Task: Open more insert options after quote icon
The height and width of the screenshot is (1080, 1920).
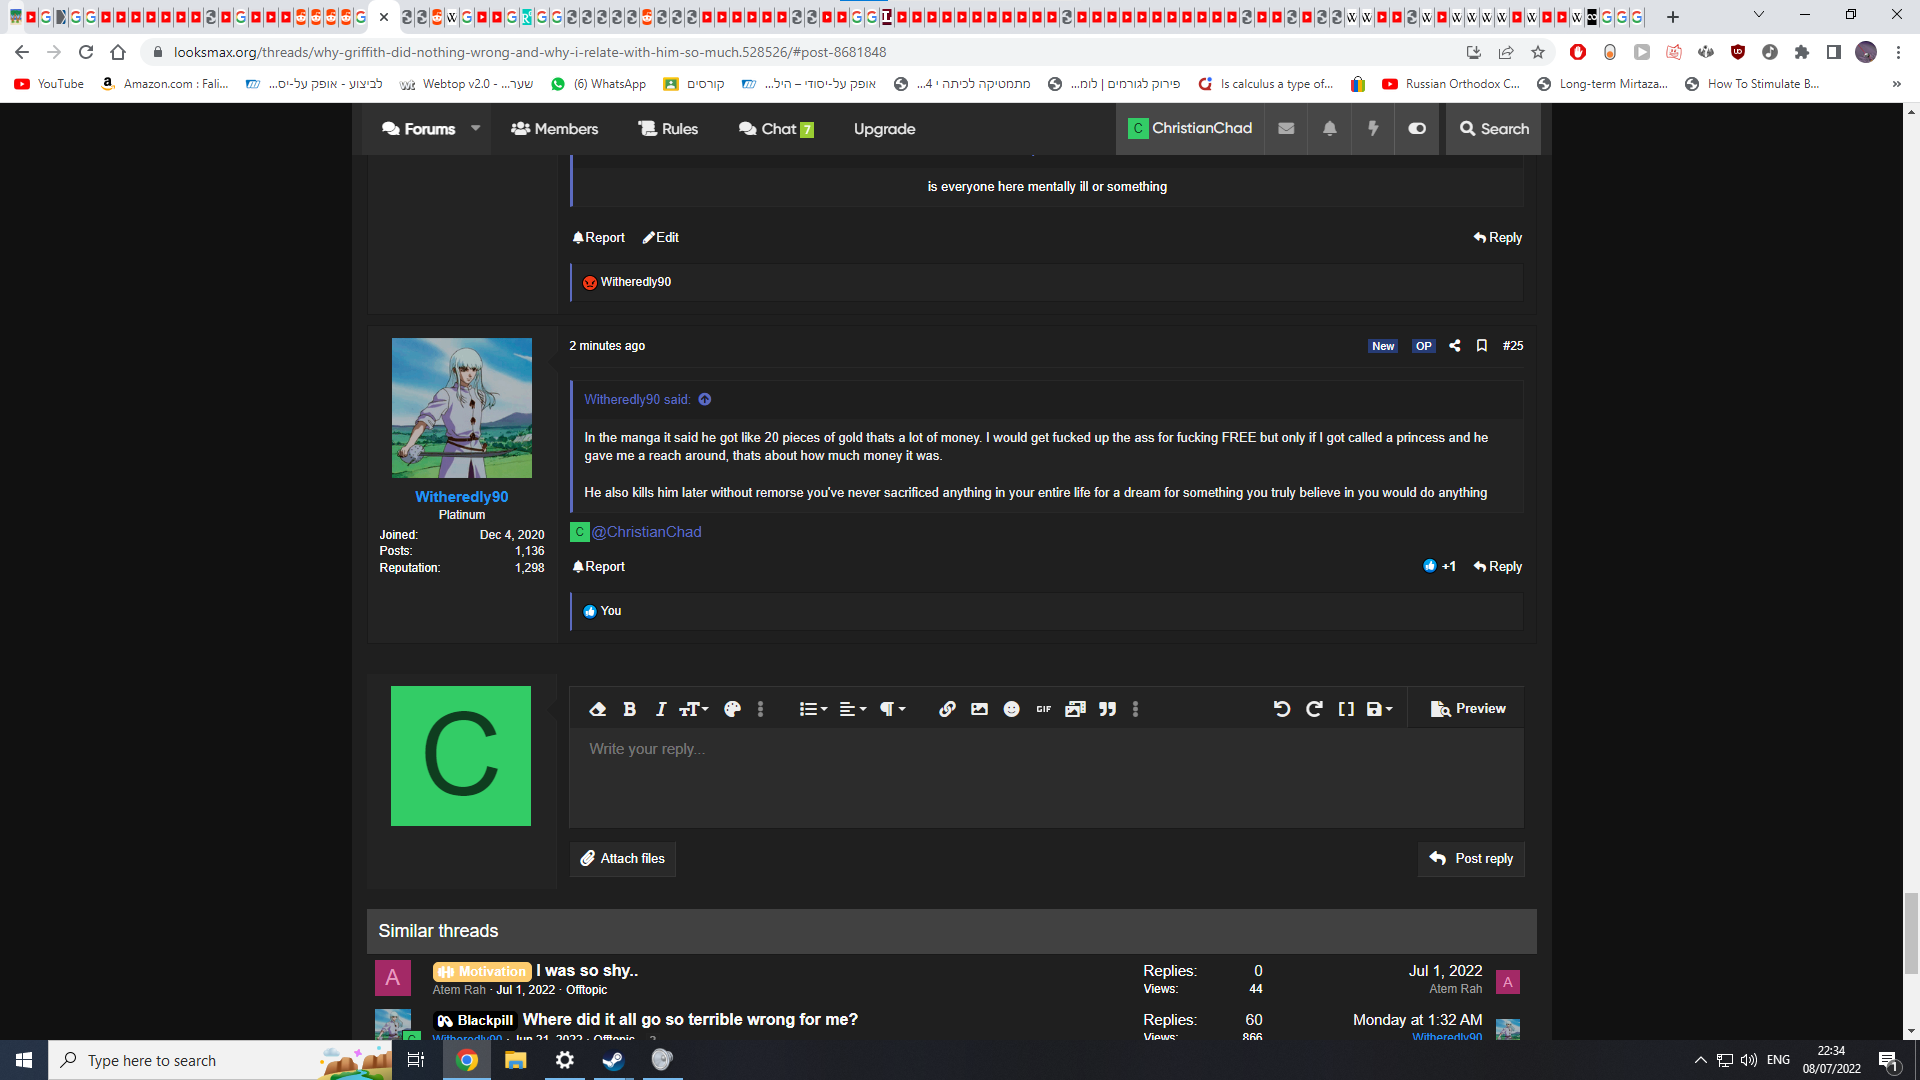Action: [1135, 709]
